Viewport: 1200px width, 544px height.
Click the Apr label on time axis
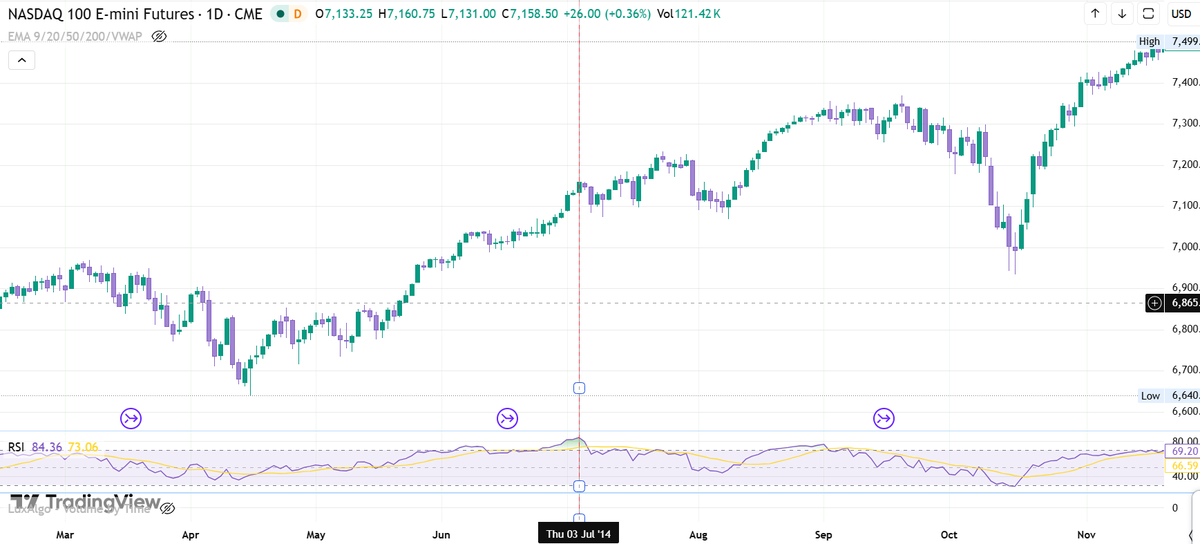point(192,535)
